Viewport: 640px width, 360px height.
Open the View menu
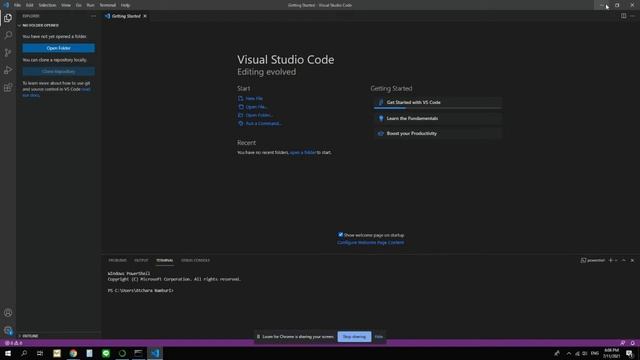click(x=66, y=5)
